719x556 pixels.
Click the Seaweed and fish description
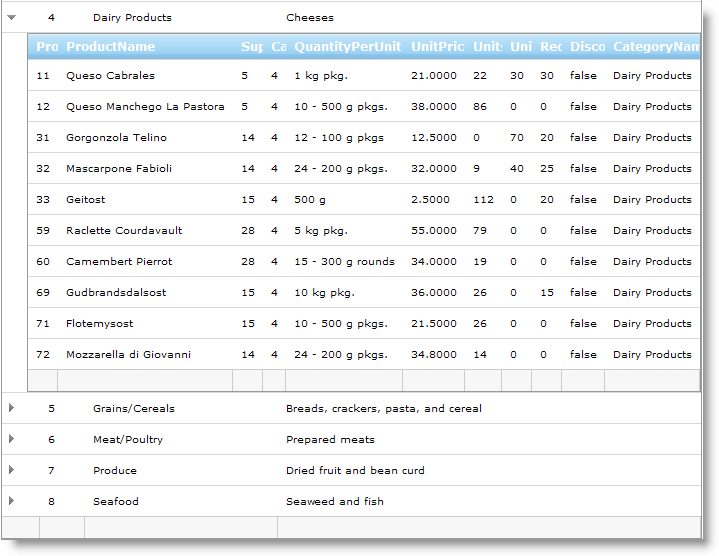pos(335,501)
